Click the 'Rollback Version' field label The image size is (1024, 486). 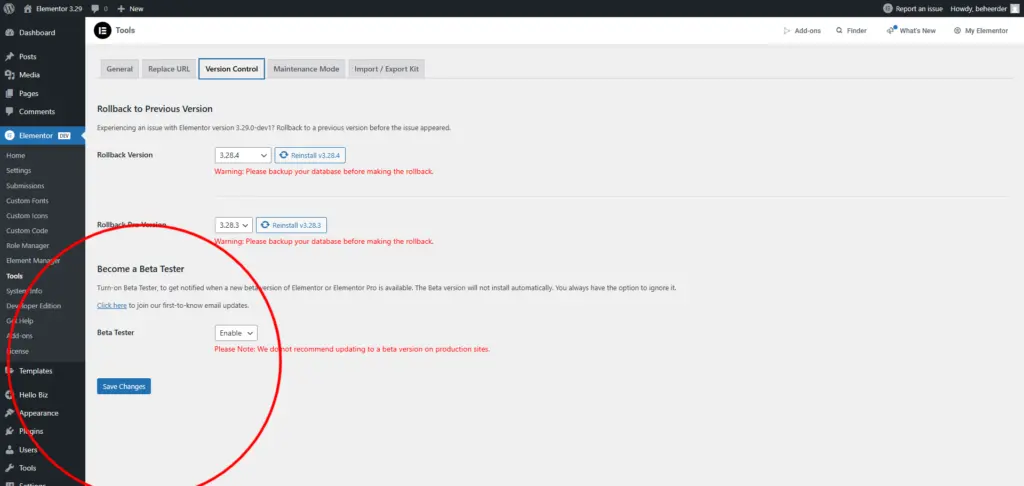point(125,155)
